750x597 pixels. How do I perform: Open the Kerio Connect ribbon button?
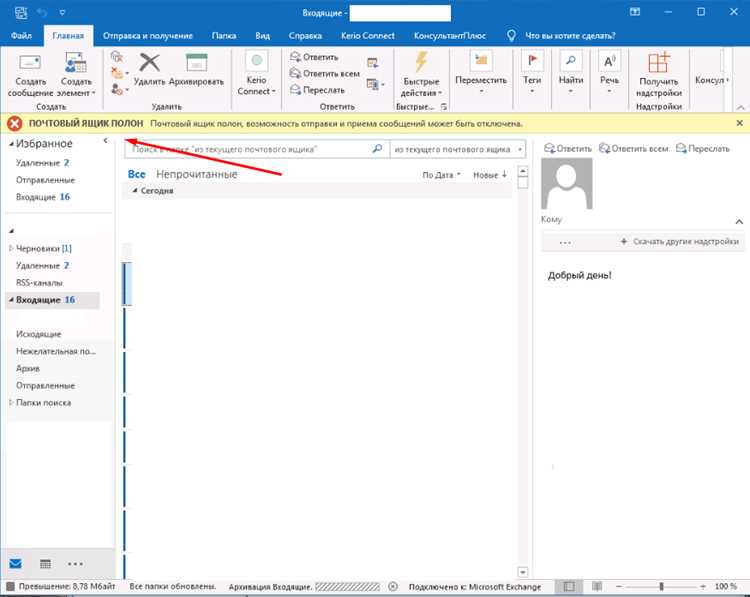point(256,73)
